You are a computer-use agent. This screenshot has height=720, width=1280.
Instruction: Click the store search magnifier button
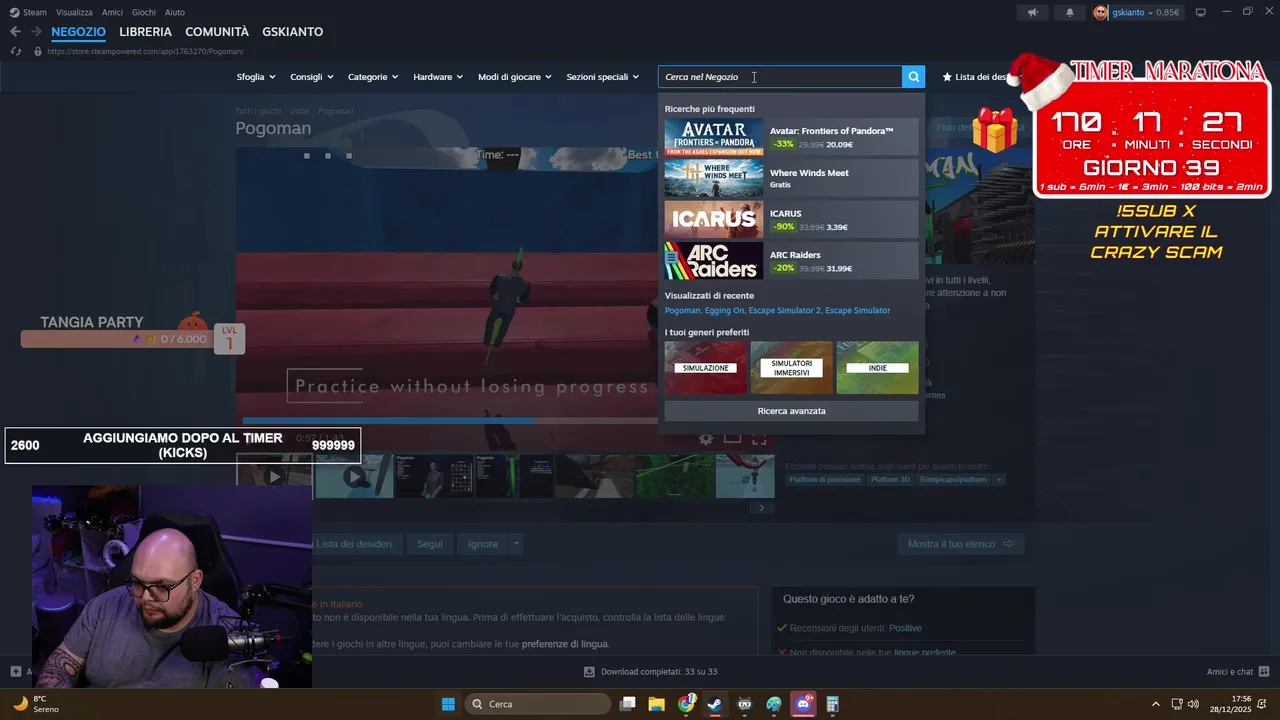[x=913, y=77]
